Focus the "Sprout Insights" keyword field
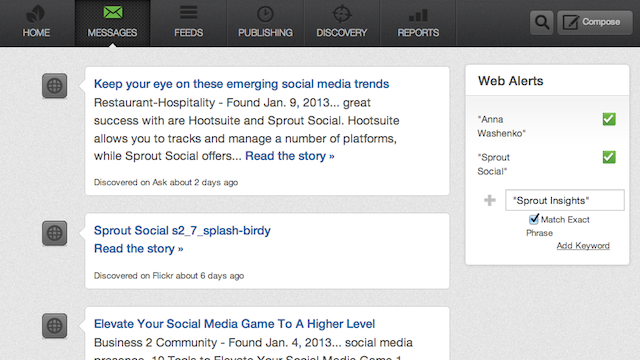This screenshot has width=640, height=360. click(565, 200)
